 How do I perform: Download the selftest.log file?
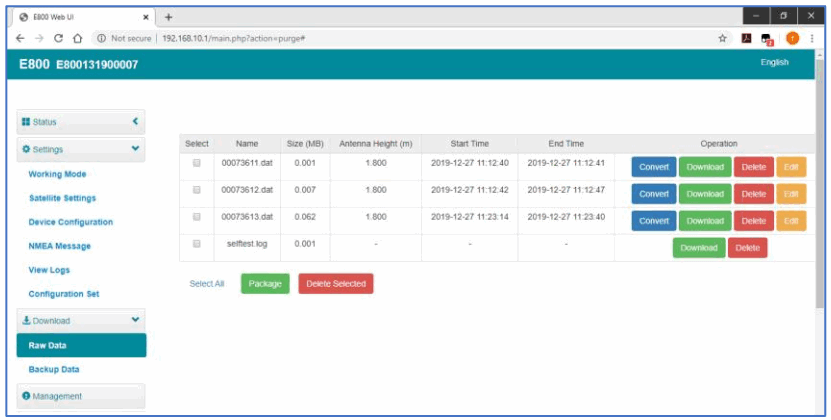coord(699,248)
